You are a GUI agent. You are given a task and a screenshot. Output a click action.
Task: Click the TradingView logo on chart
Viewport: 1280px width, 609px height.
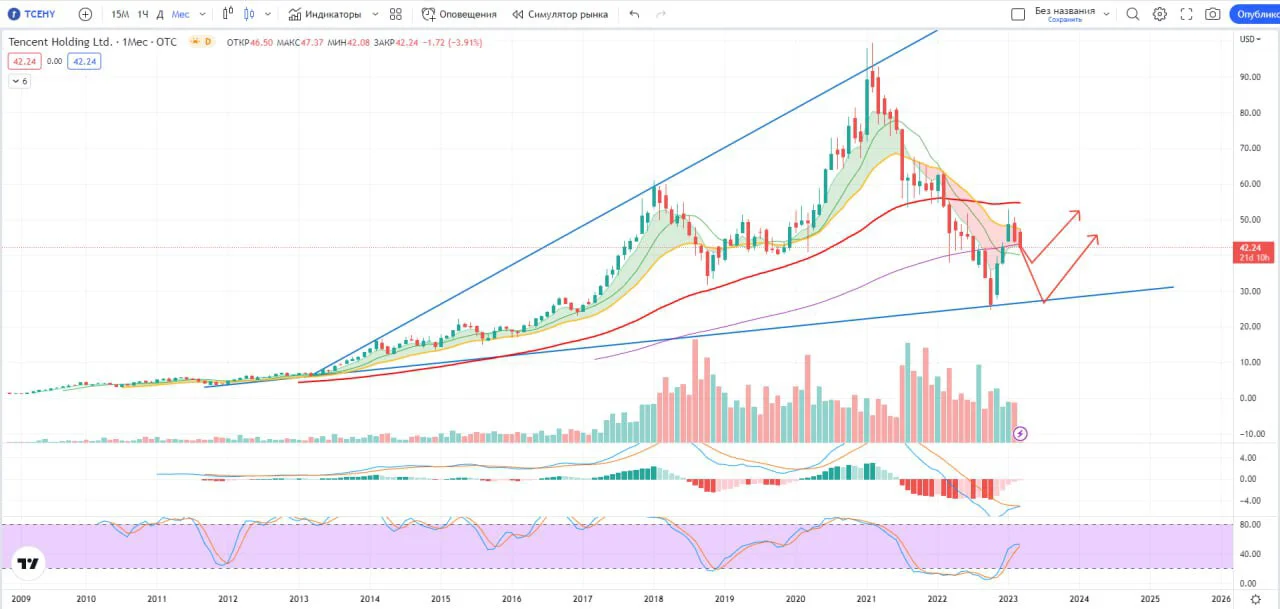pos(28,564)
